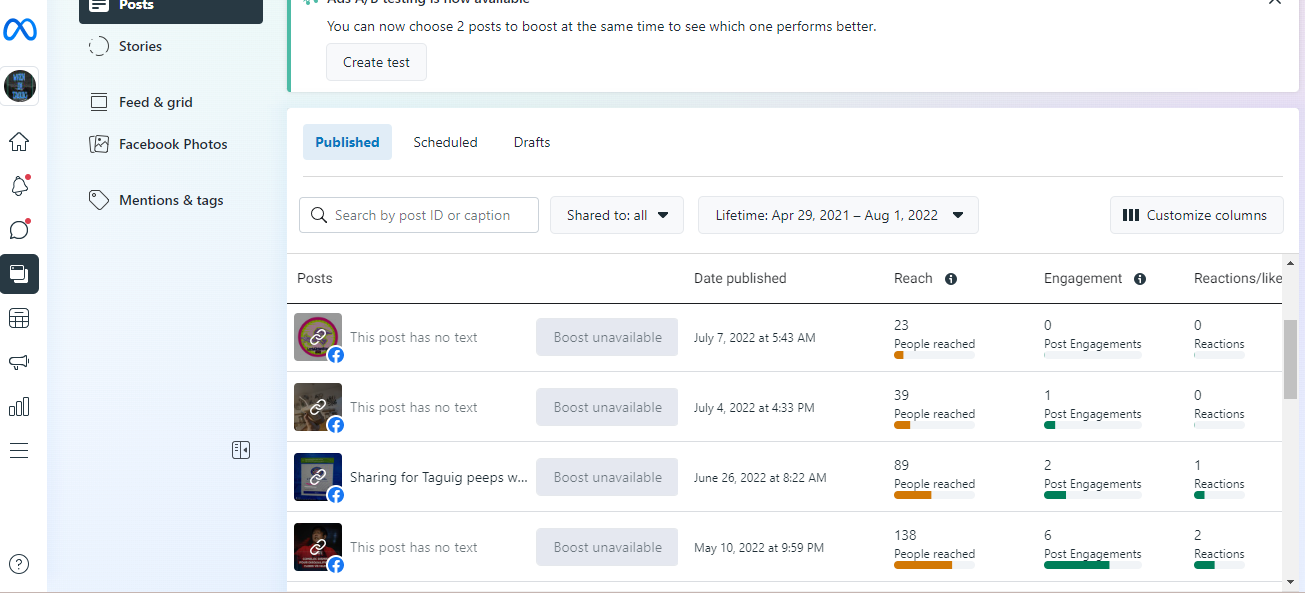Open Mentions & tags in the menu
This screenshot has height=593, width=1305.
click(x=171, y=200)
